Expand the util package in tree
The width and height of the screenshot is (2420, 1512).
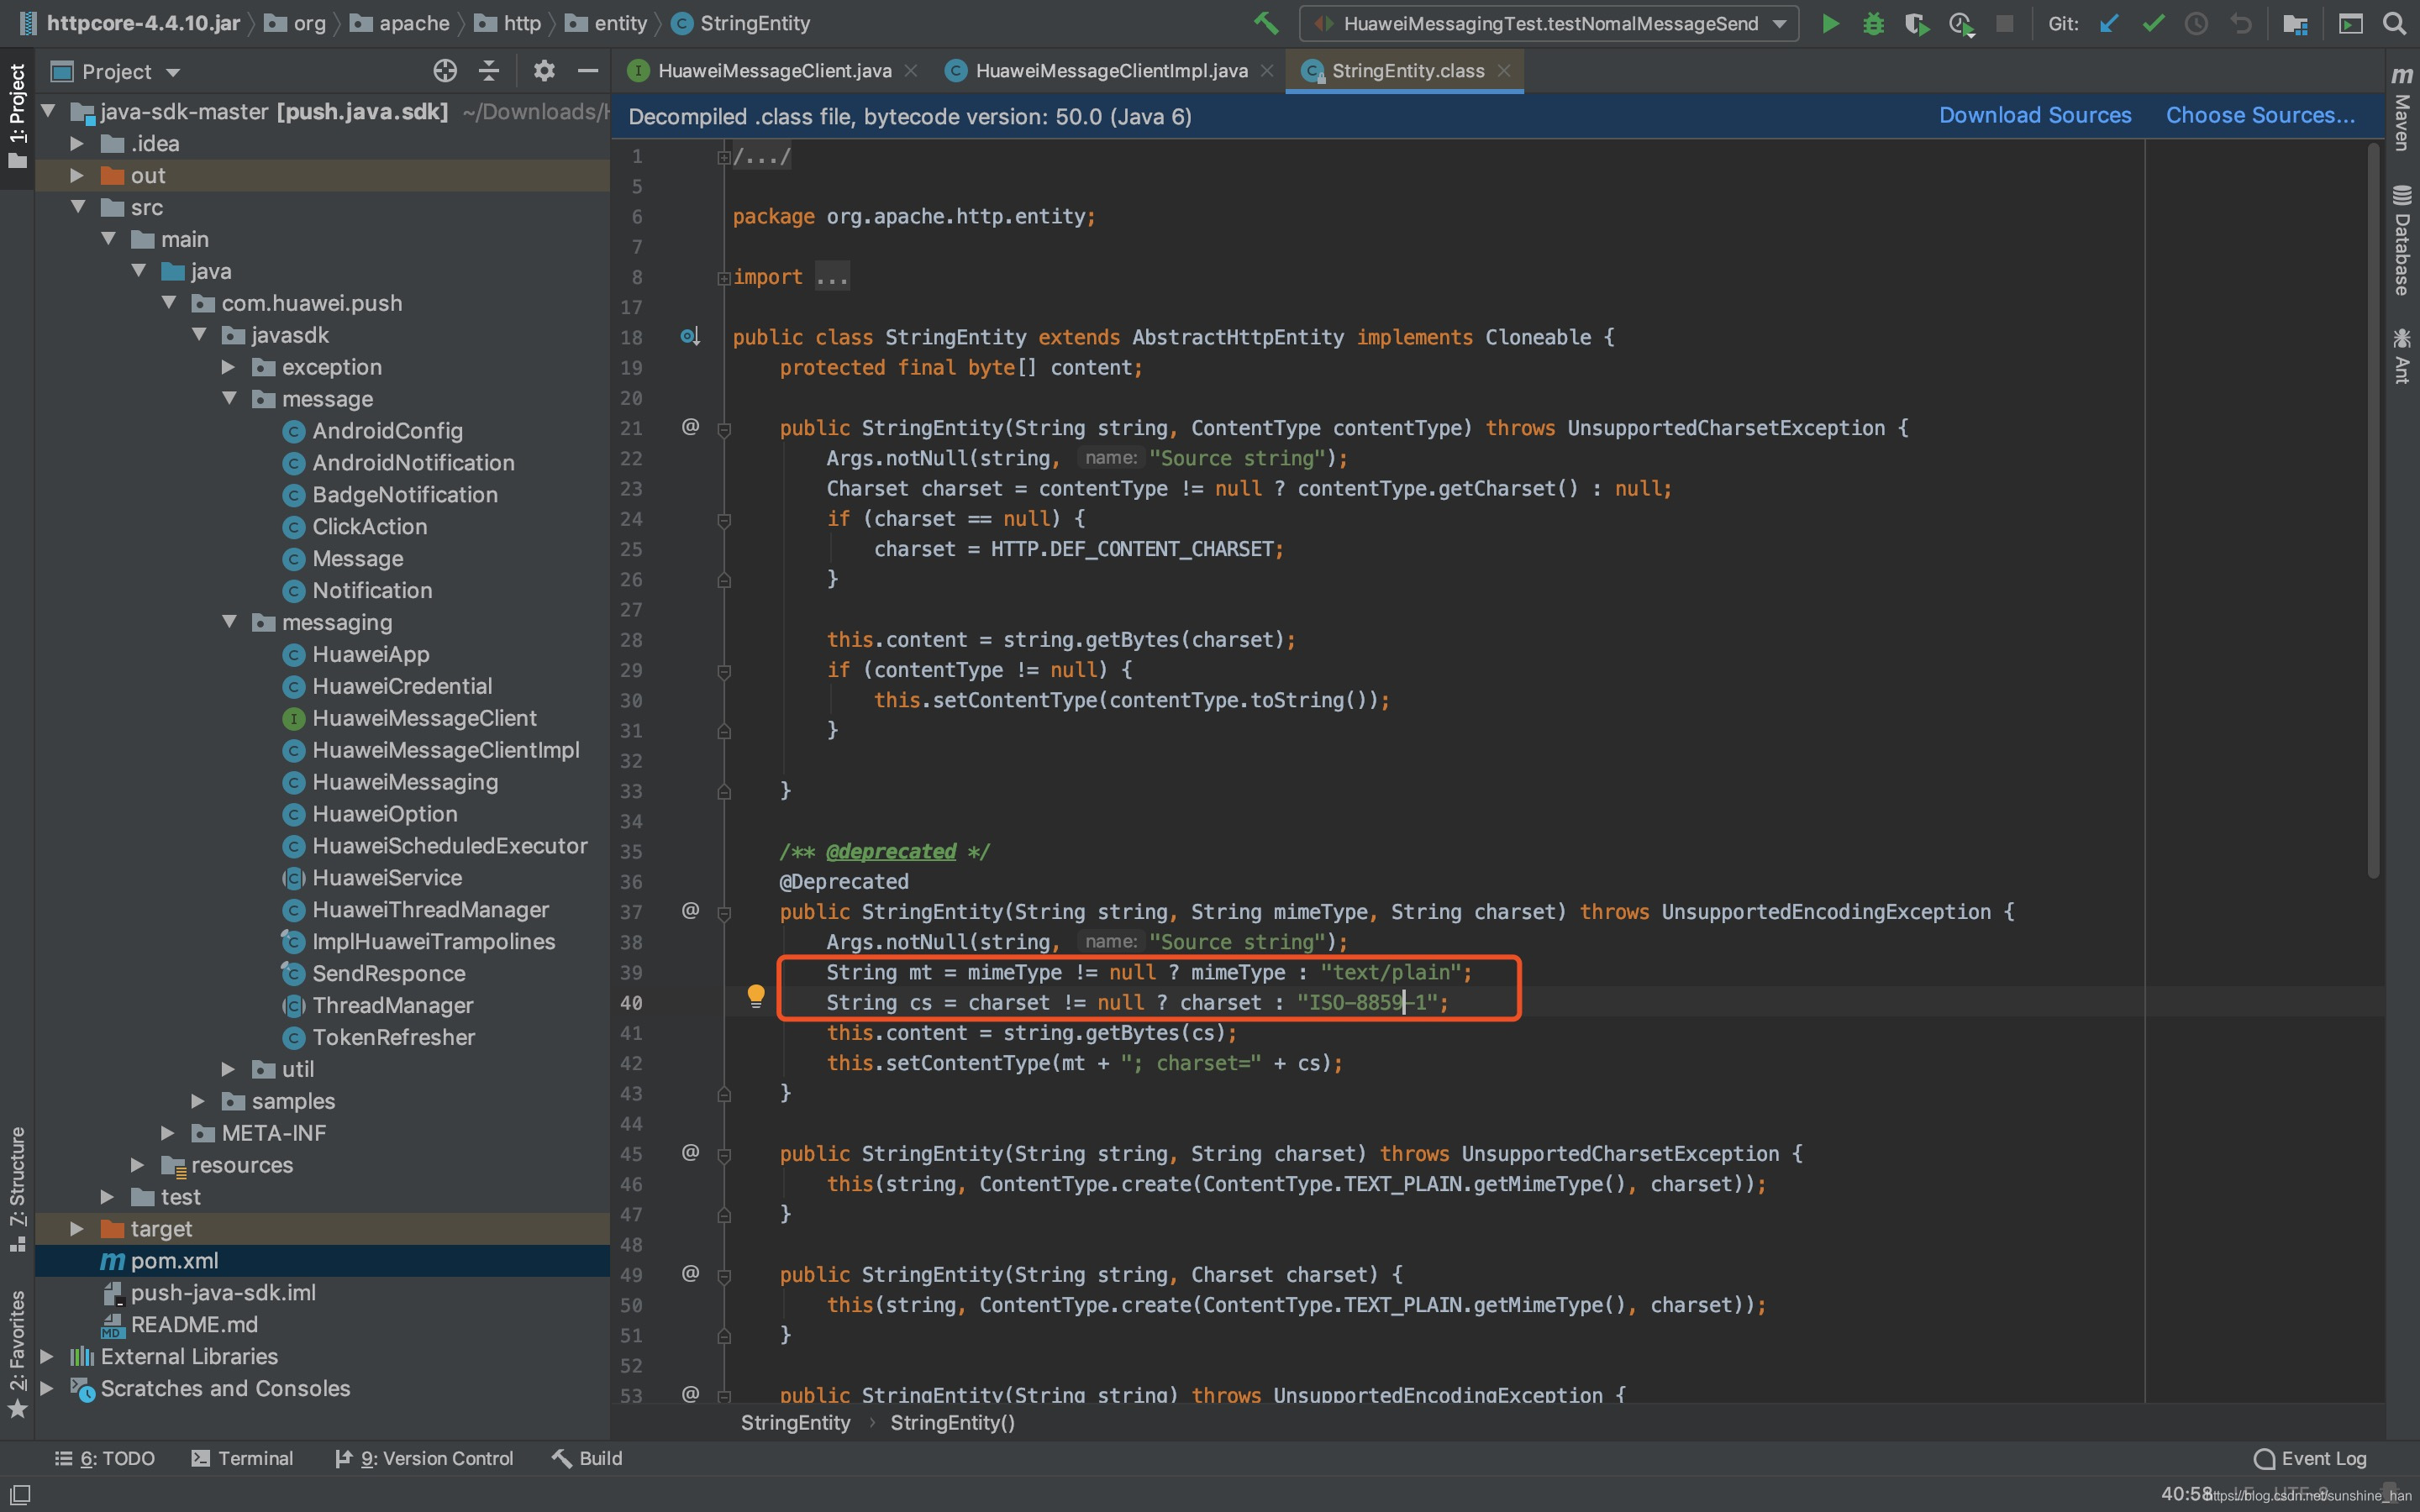228,1069
